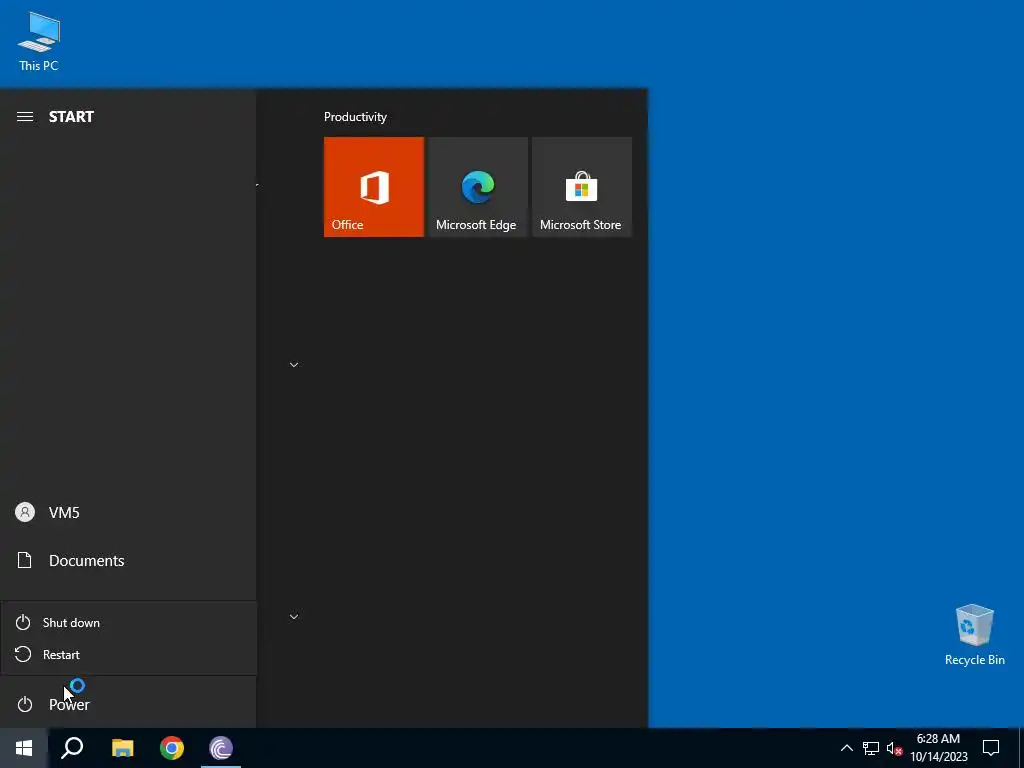Open Documents from Start sidebar
The image size is (1024, 768).
click(128, 560)
